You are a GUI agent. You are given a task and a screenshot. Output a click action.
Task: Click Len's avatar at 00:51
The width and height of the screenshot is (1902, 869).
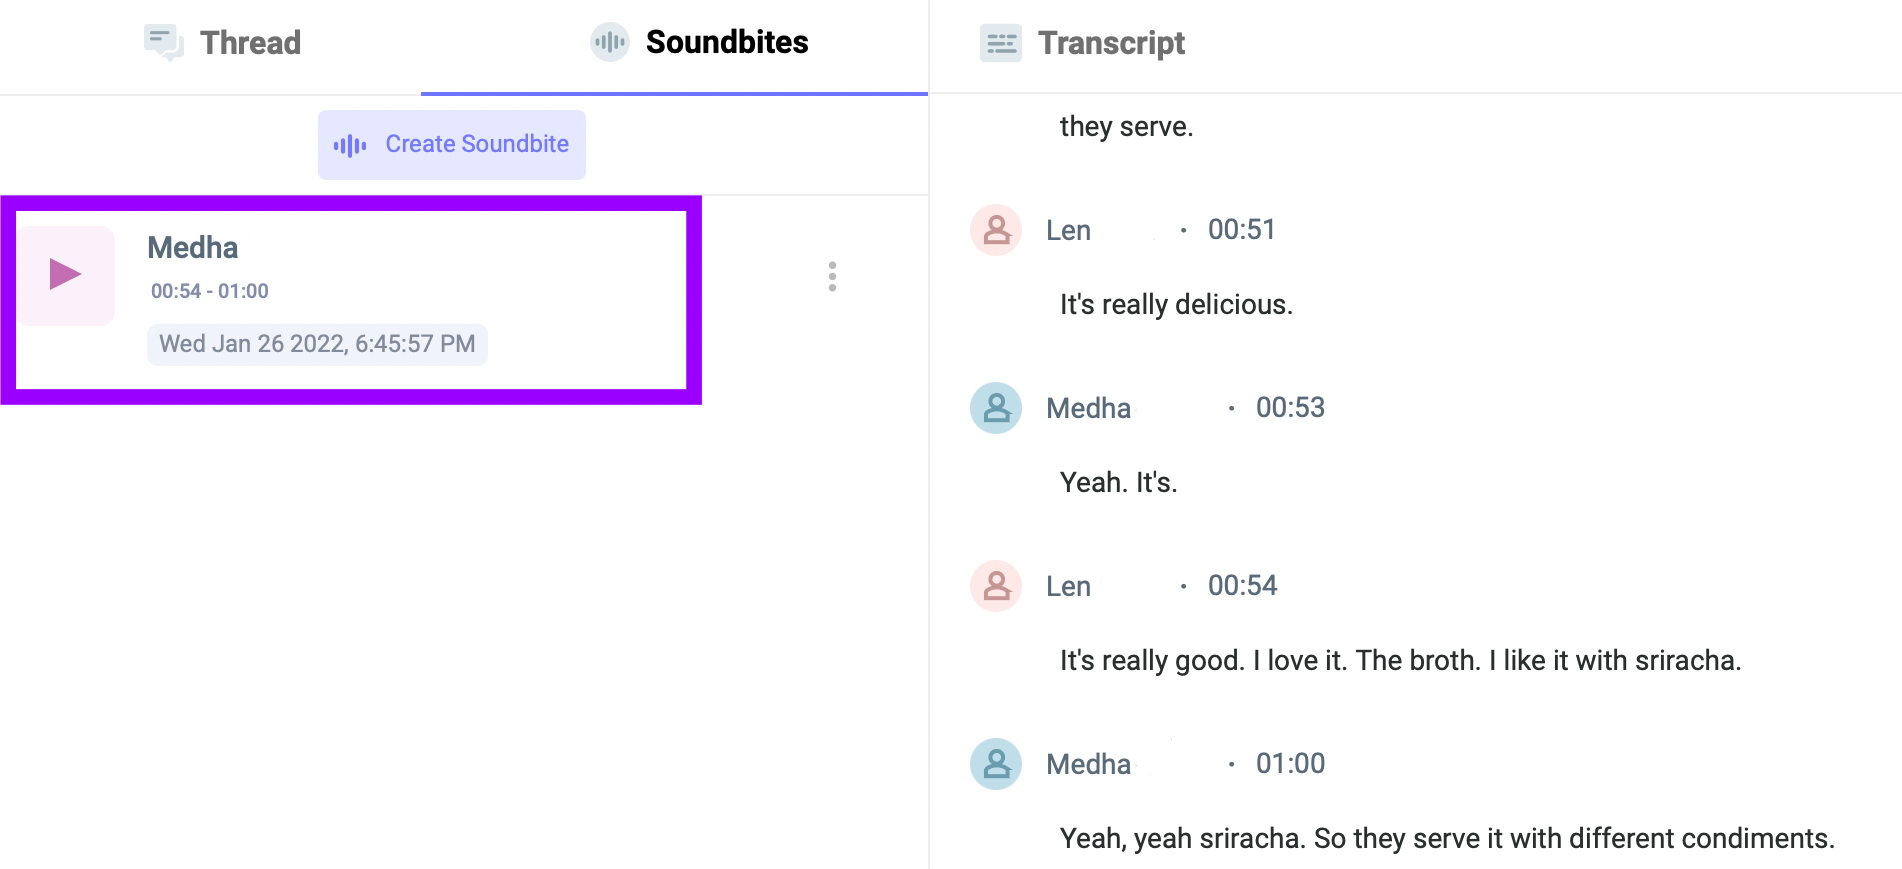click(996, 230)
